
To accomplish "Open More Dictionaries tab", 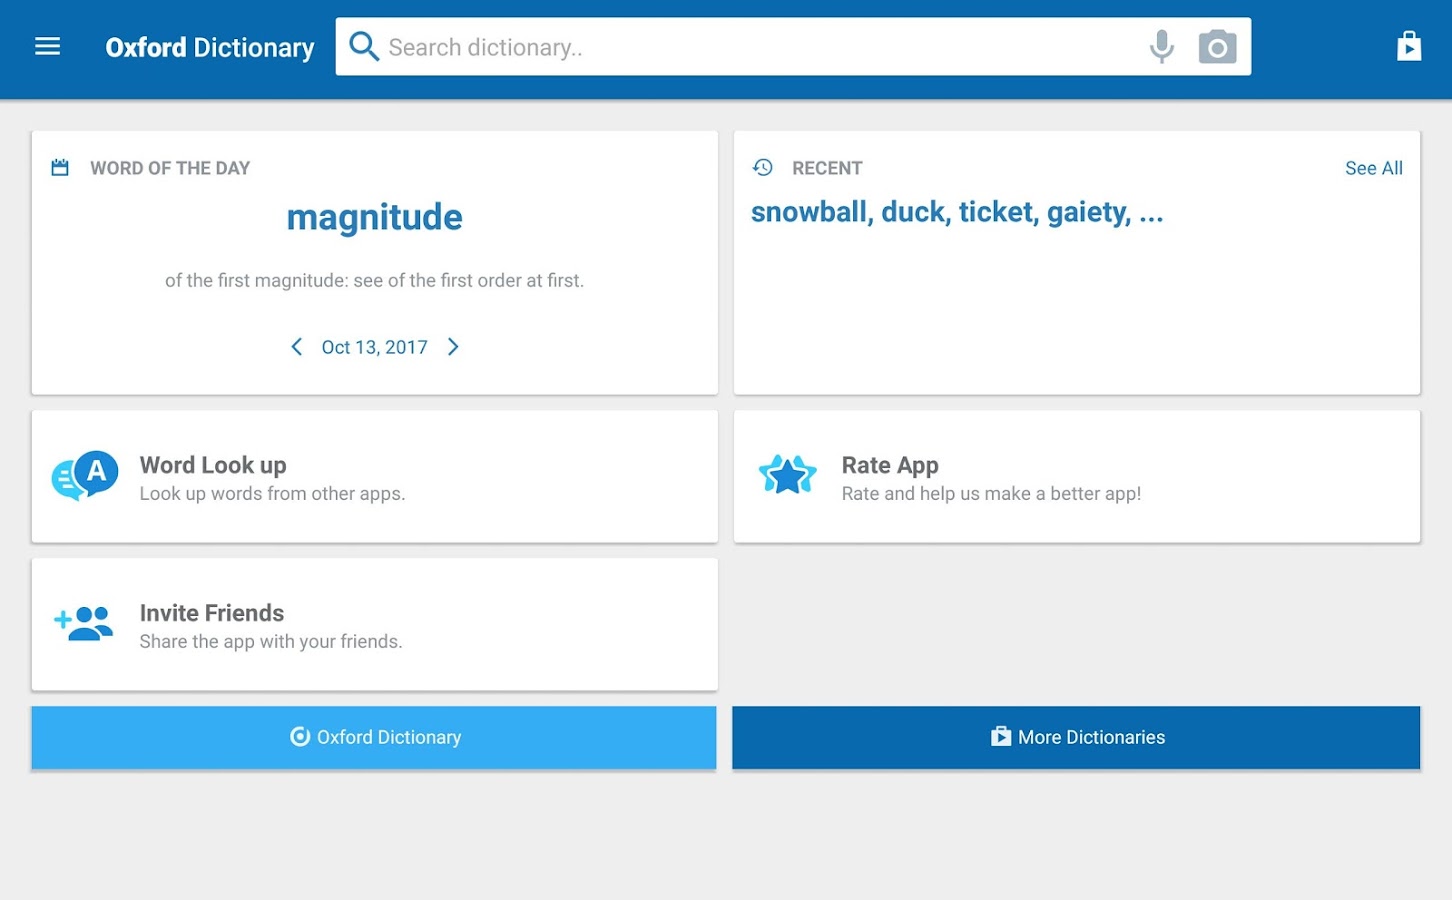I will pyautogui.click(x=1076, y=737).
